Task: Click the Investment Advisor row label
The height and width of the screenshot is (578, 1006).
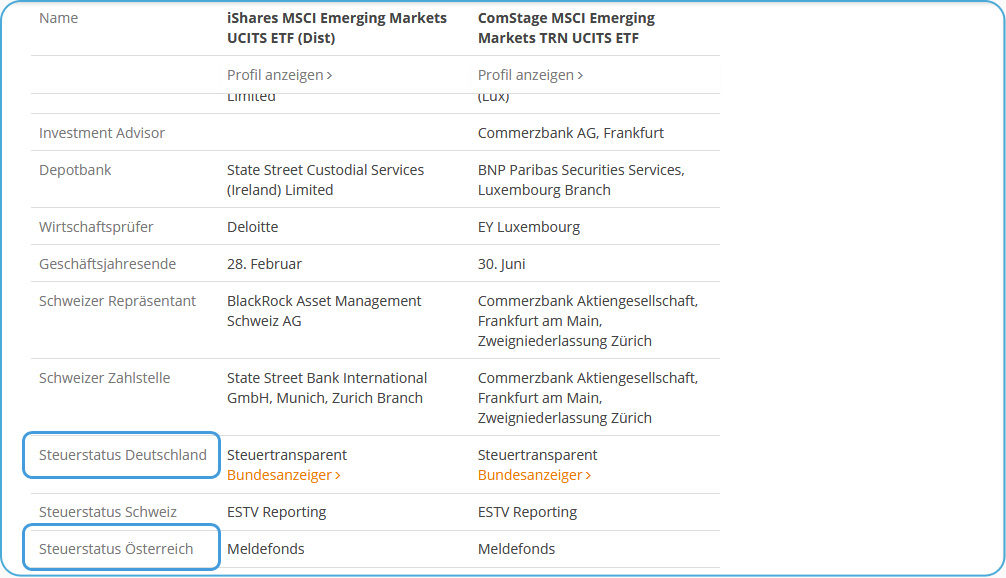Action: pos(102,133)
